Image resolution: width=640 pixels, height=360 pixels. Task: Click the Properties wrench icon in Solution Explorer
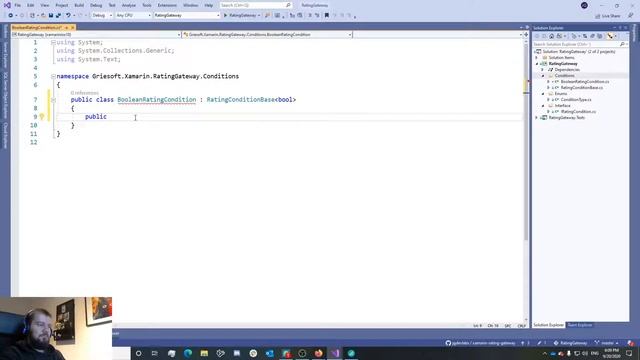click(610, 36)
